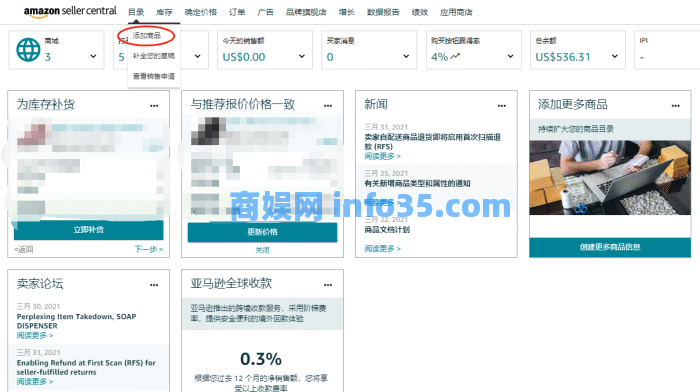This screenshot has height=392, width=700.
Task: Open the more options of 新闻 card
Action: [502, 106]
